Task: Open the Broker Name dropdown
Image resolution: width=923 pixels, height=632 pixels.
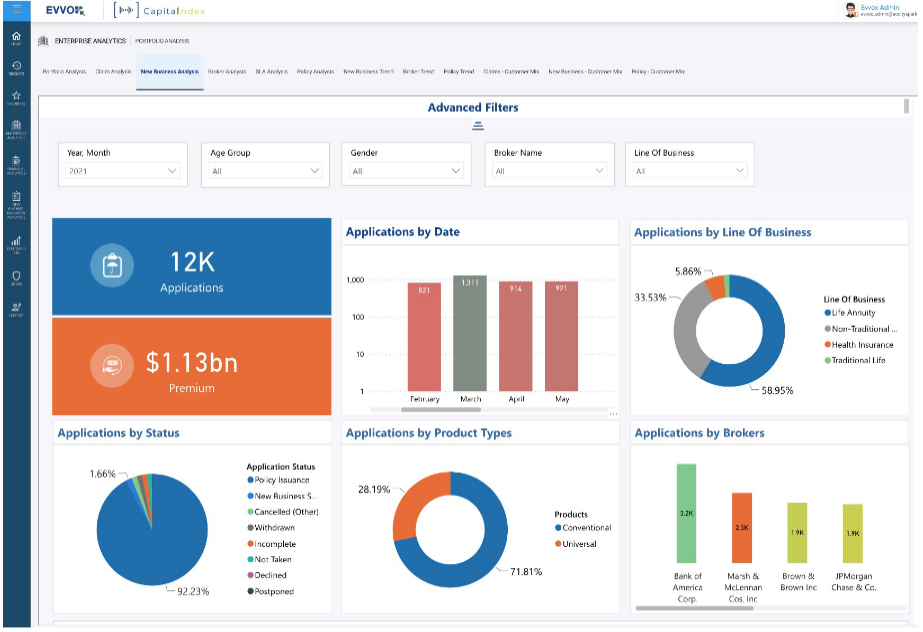Action: coord(549,171)
